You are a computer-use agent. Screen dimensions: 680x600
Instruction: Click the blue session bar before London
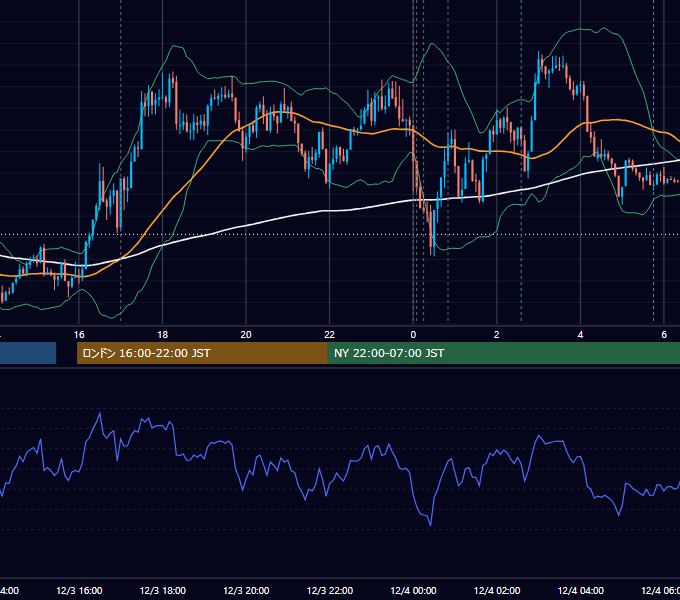[x=28, y=353]
